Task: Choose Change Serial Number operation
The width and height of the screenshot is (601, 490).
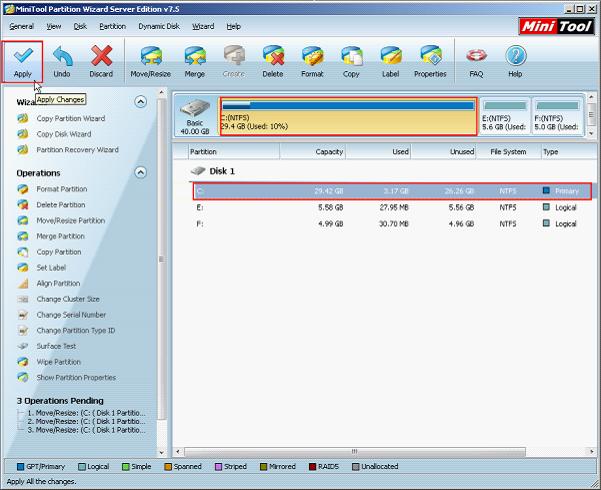Action: (x=71, y=315)
